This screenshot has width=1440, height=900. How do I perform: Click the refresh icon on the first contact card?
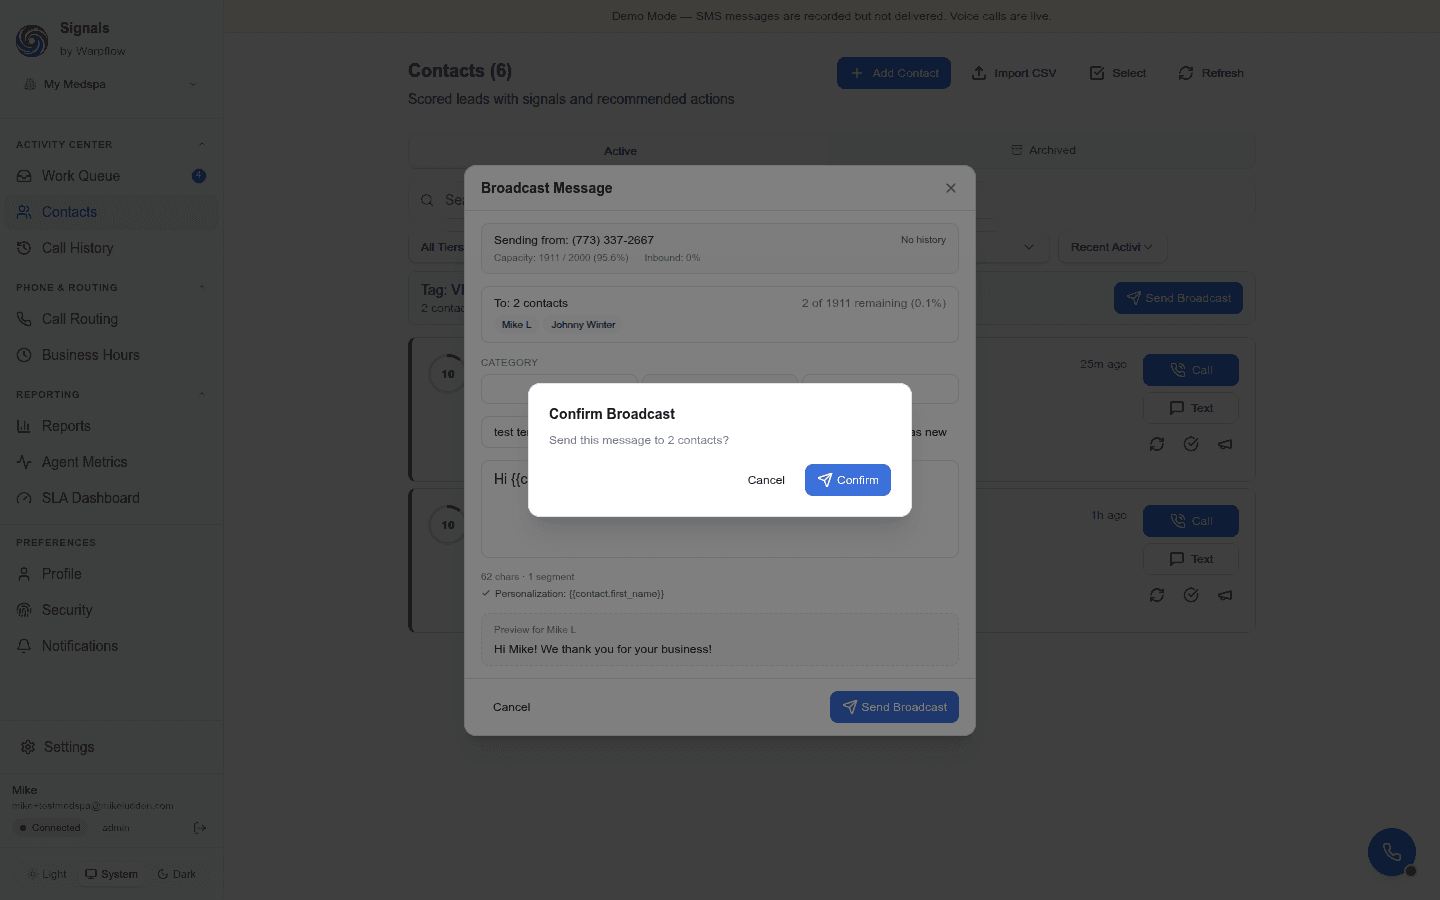click(x=1157, y=444)
